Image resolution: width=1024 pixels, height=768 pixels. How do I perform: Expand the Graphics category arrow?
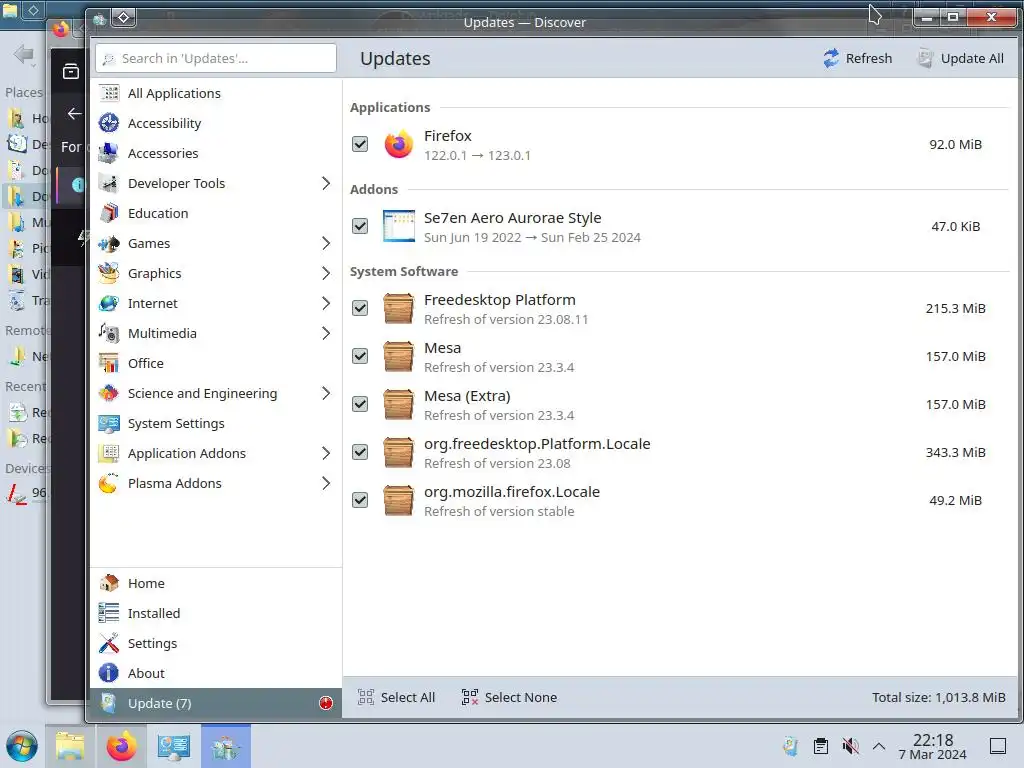point(326,274)
